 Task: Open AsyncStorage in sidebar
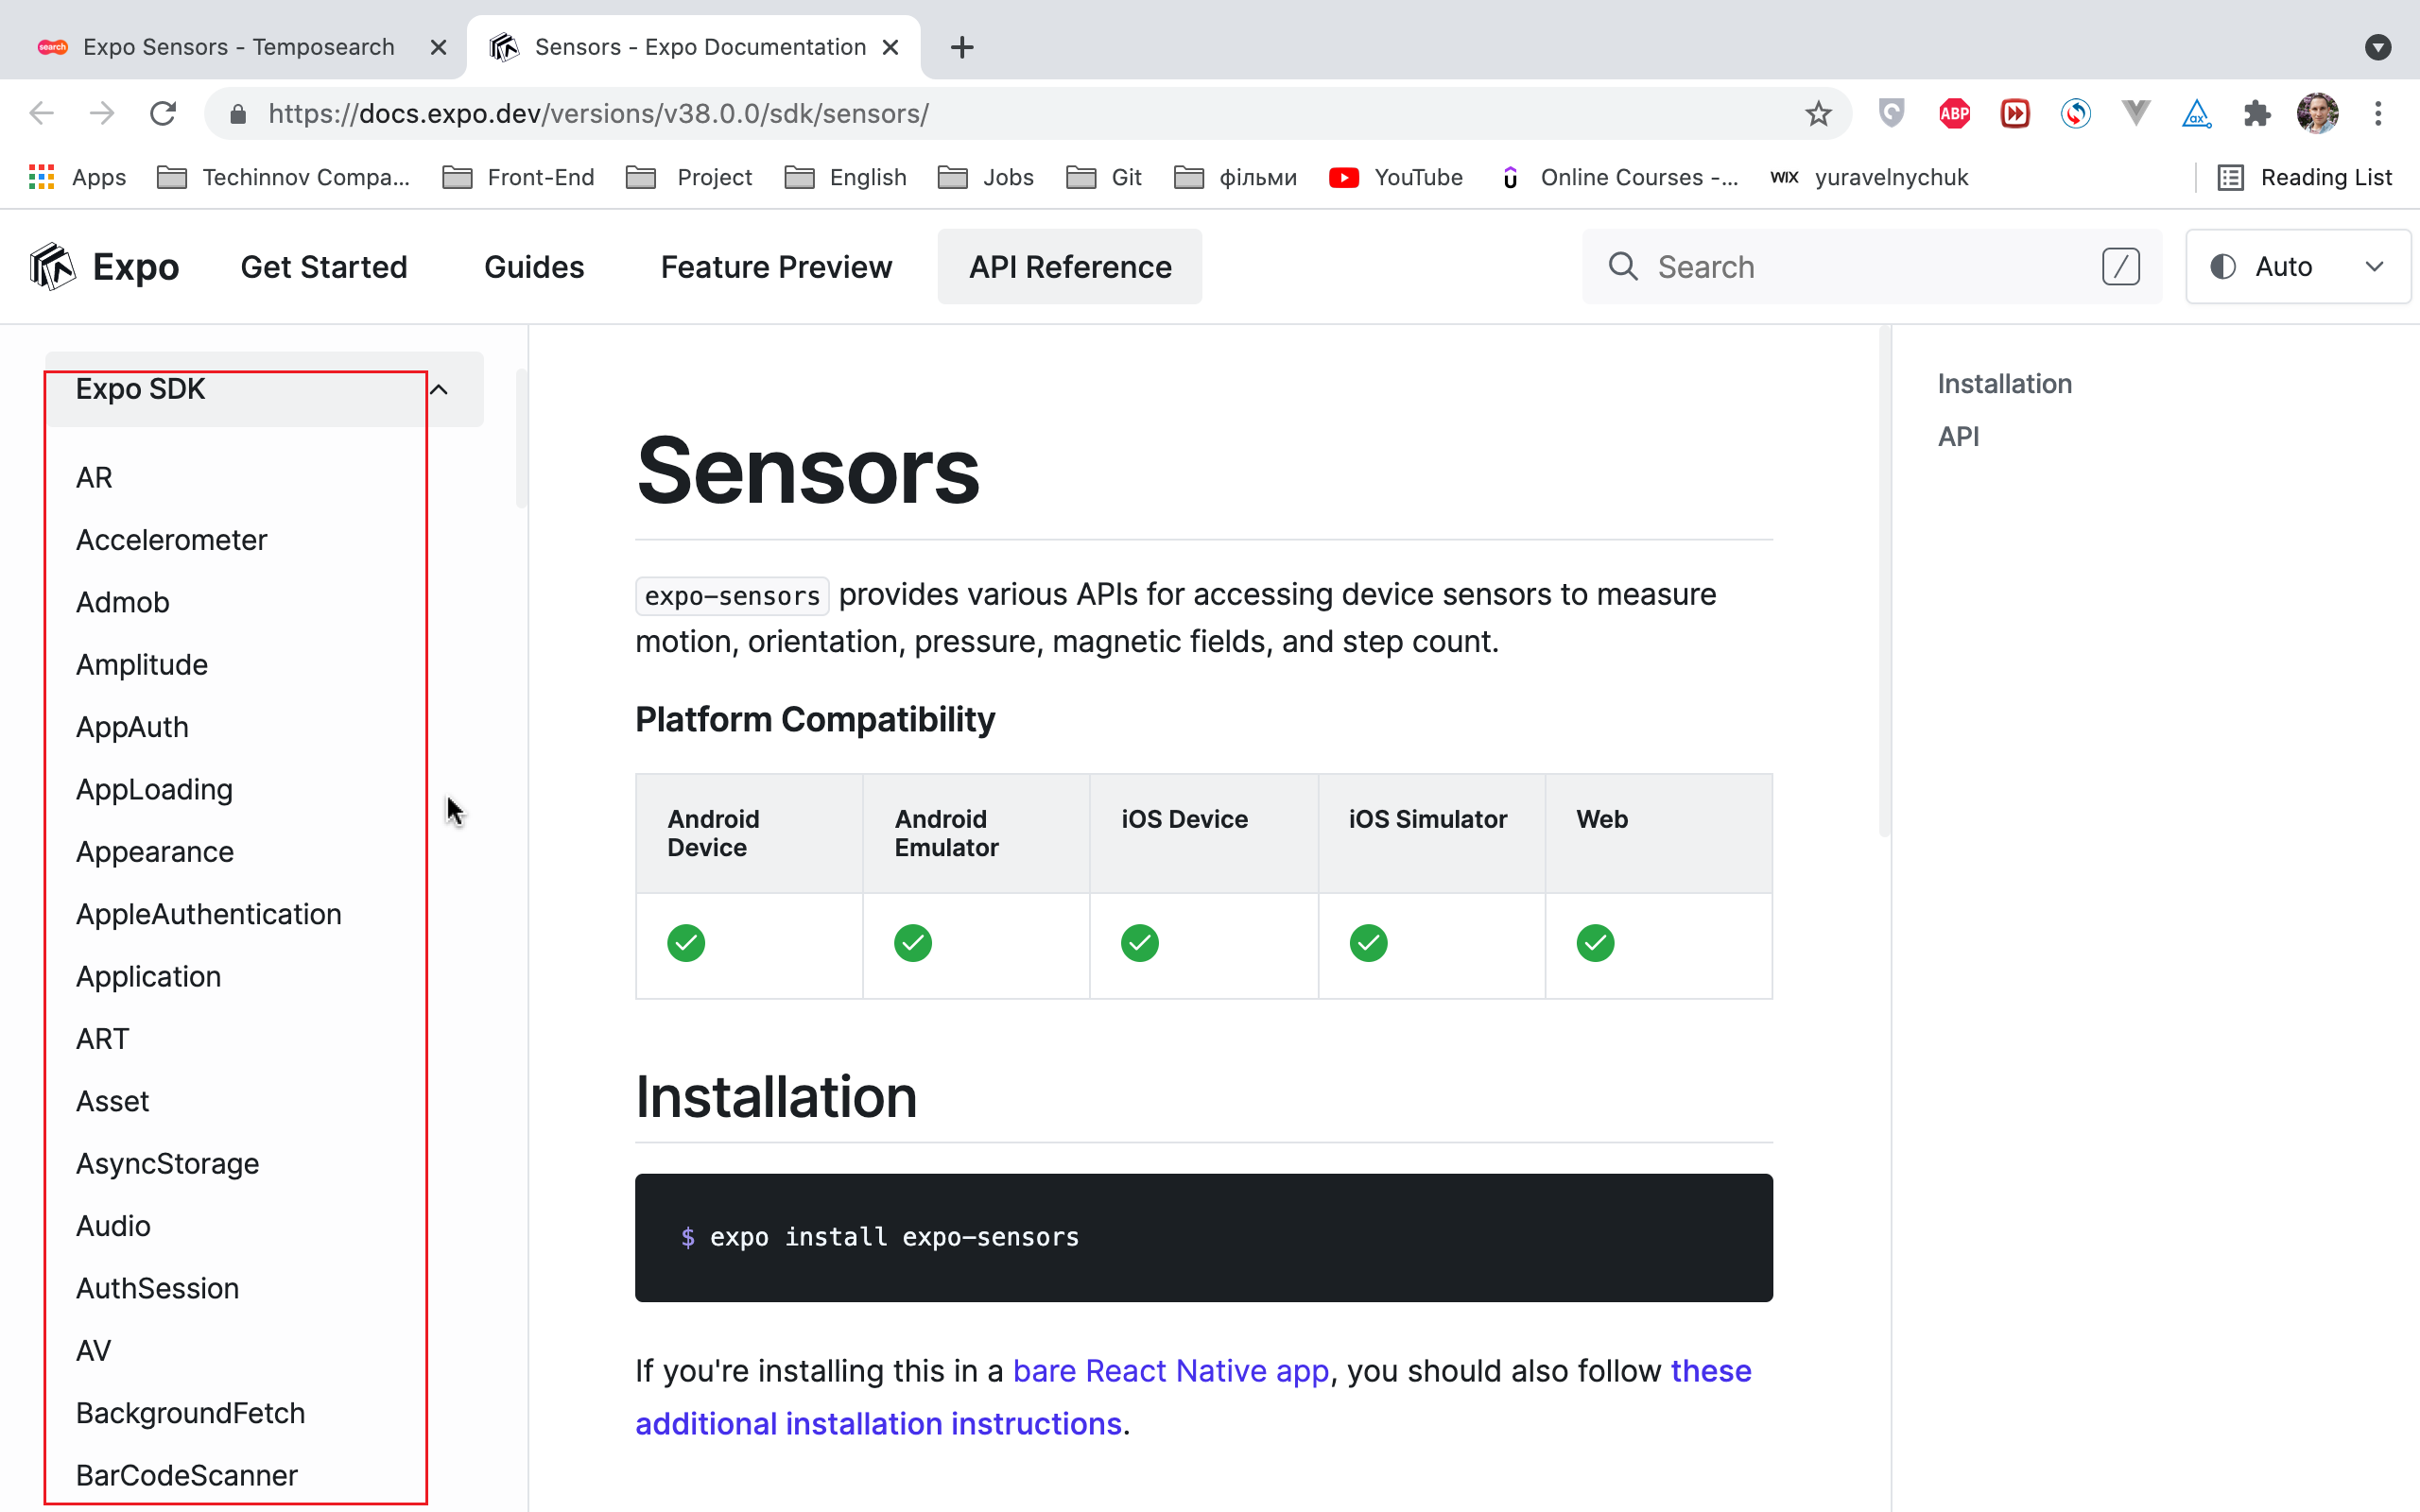[x=167, y=1164]
